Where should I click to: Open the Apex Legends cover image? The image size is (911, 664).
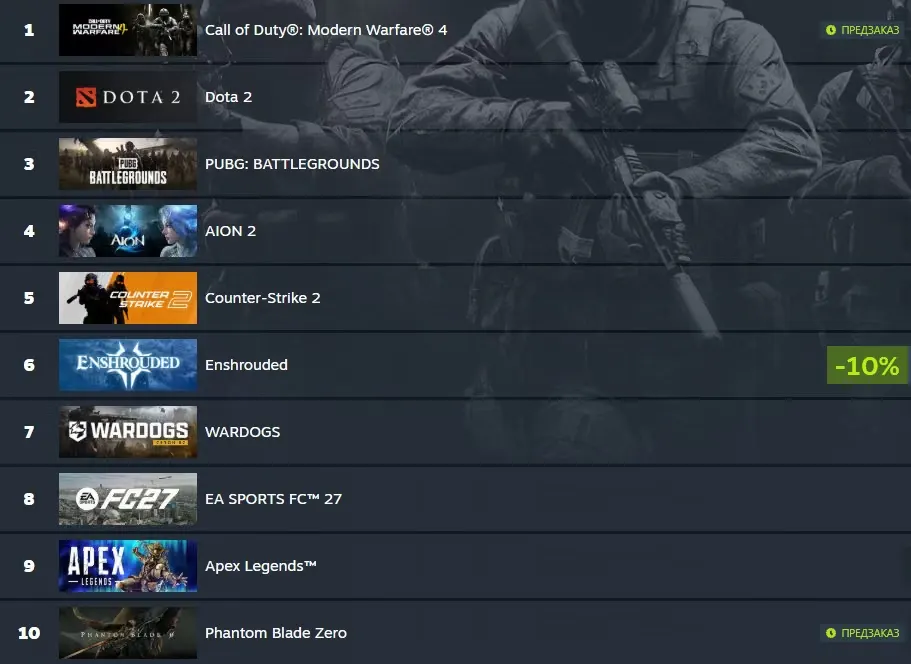[128, 566]
